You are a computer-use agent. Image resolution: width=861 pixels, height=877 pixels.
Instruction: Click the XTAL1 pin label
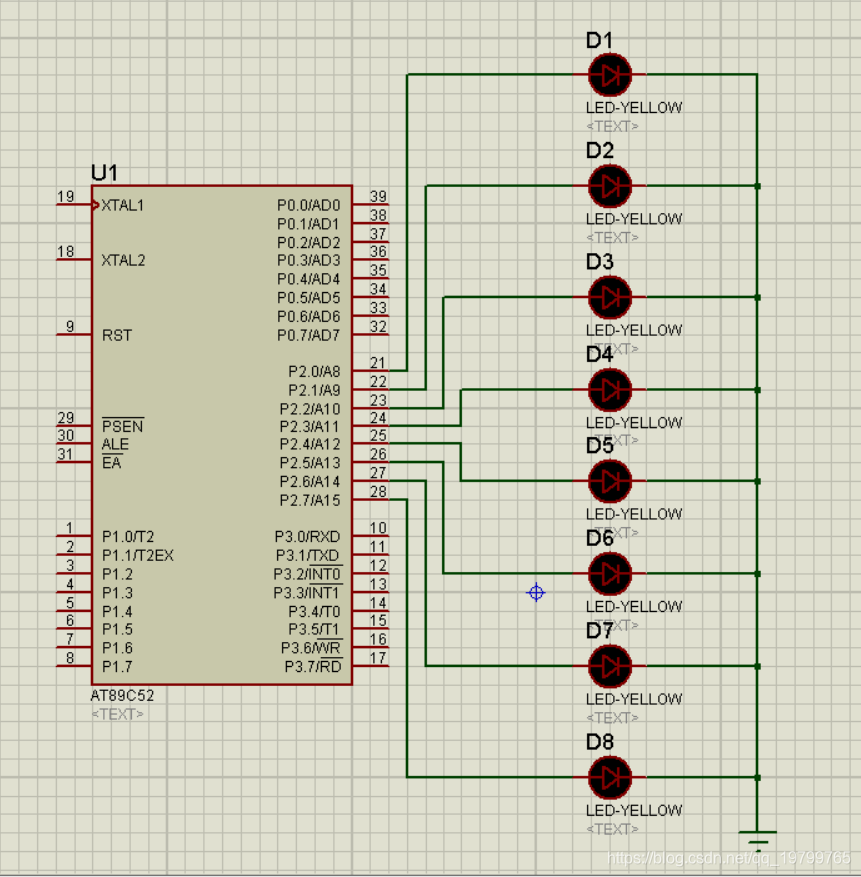tap(123, 205)
